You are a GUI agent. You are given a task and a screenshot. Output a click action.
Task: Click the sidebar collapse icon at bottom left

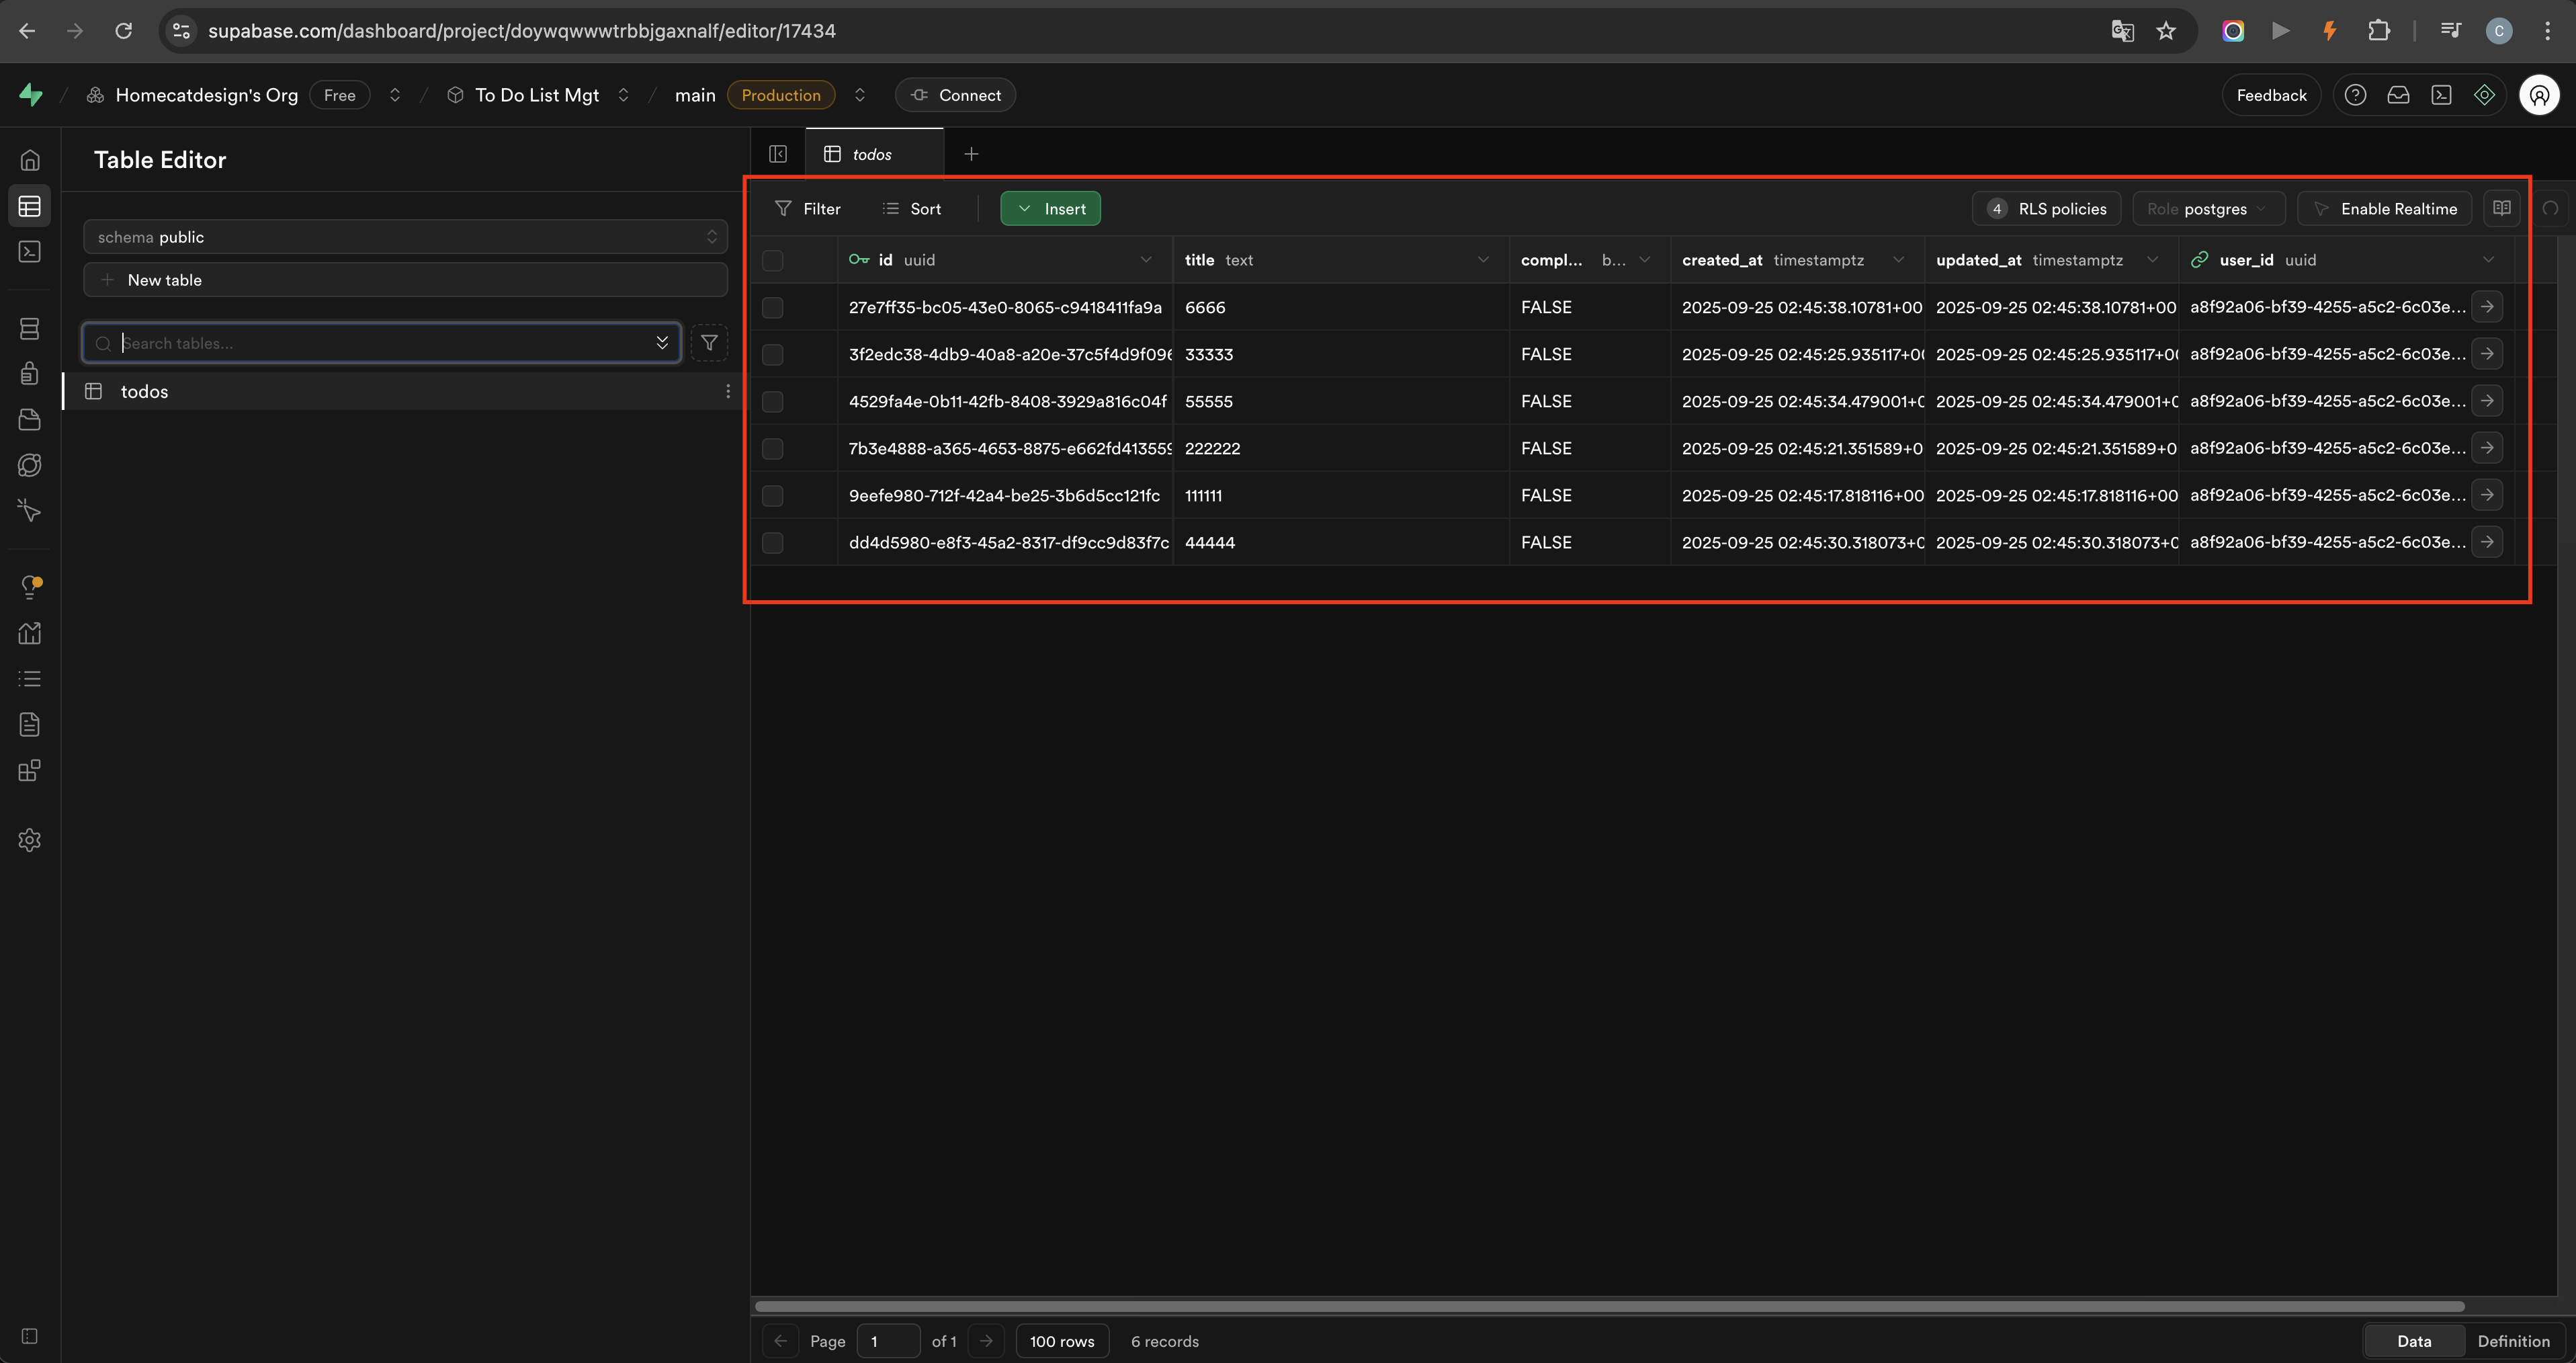pos(30,1337)
